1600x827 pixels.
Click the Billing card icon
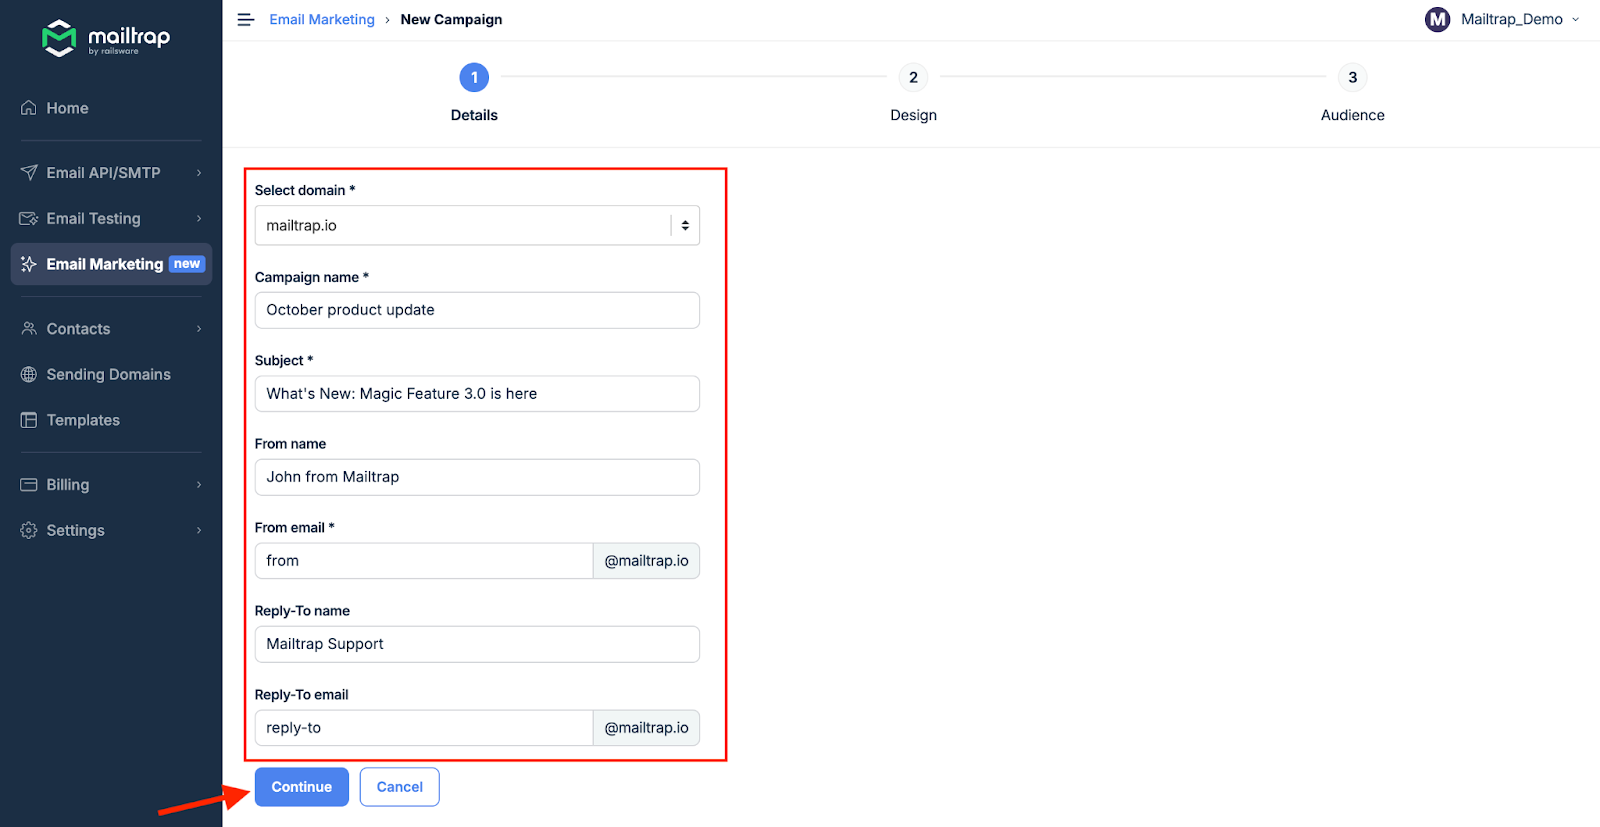29,485
